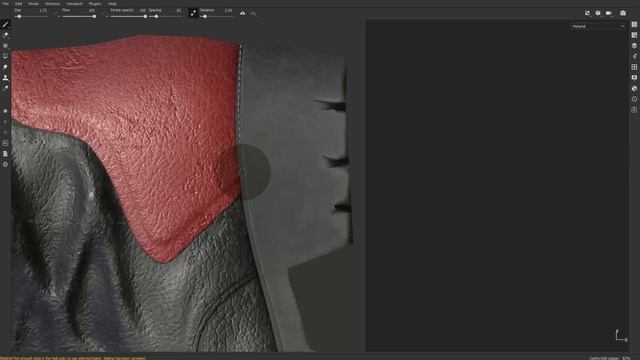Viewport: 640px width, 360px height.
Task: Click the yellow warning message in the status bar
Action: pos(73,358)
